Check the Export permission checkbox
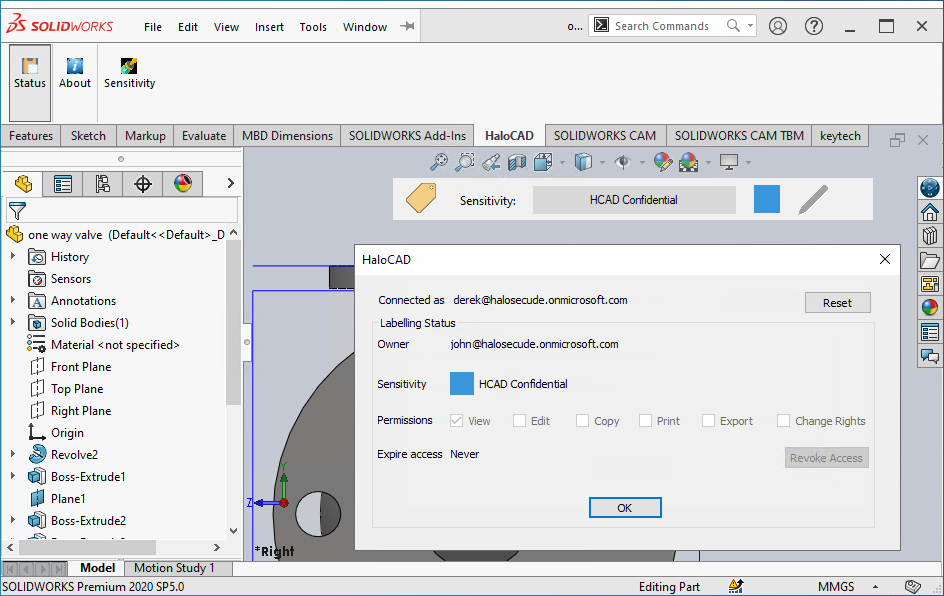 708,420
